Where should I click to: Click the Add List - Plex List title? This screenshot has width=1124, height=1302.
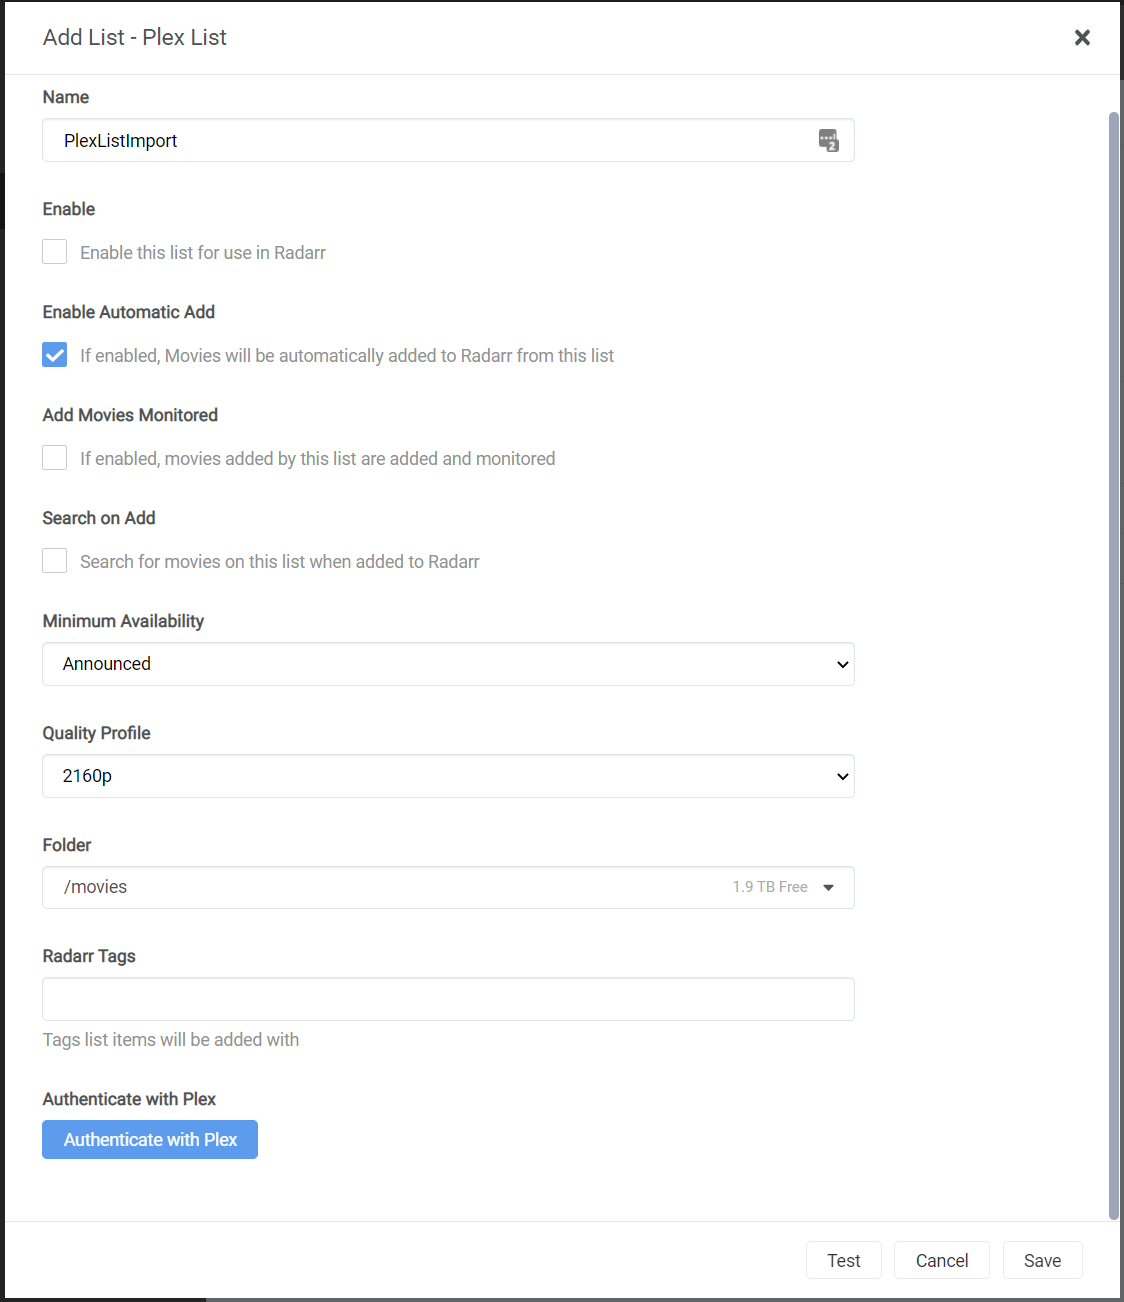134,37
